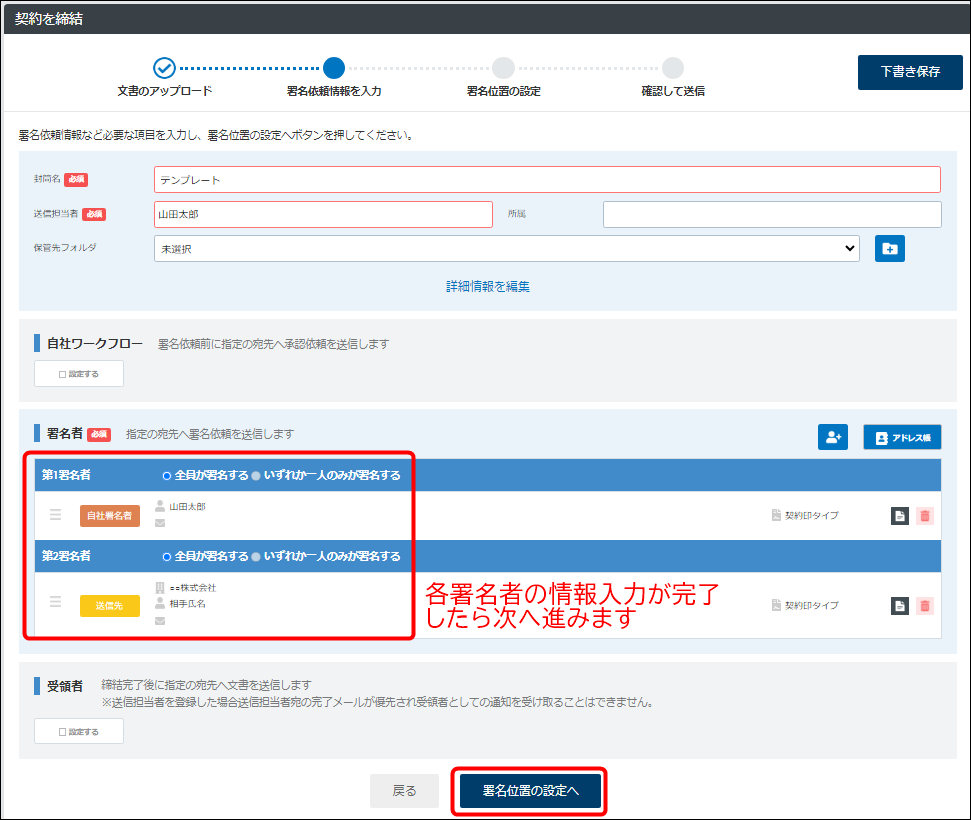Click the 契約を締結 title text
This screenshot has height=820, width=971.
tap(48, 19)
